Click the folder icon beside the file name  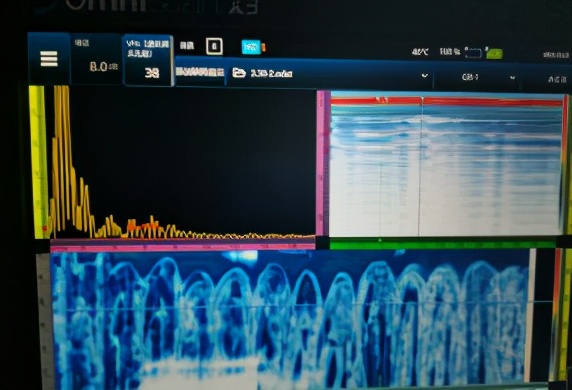point(239,73)
